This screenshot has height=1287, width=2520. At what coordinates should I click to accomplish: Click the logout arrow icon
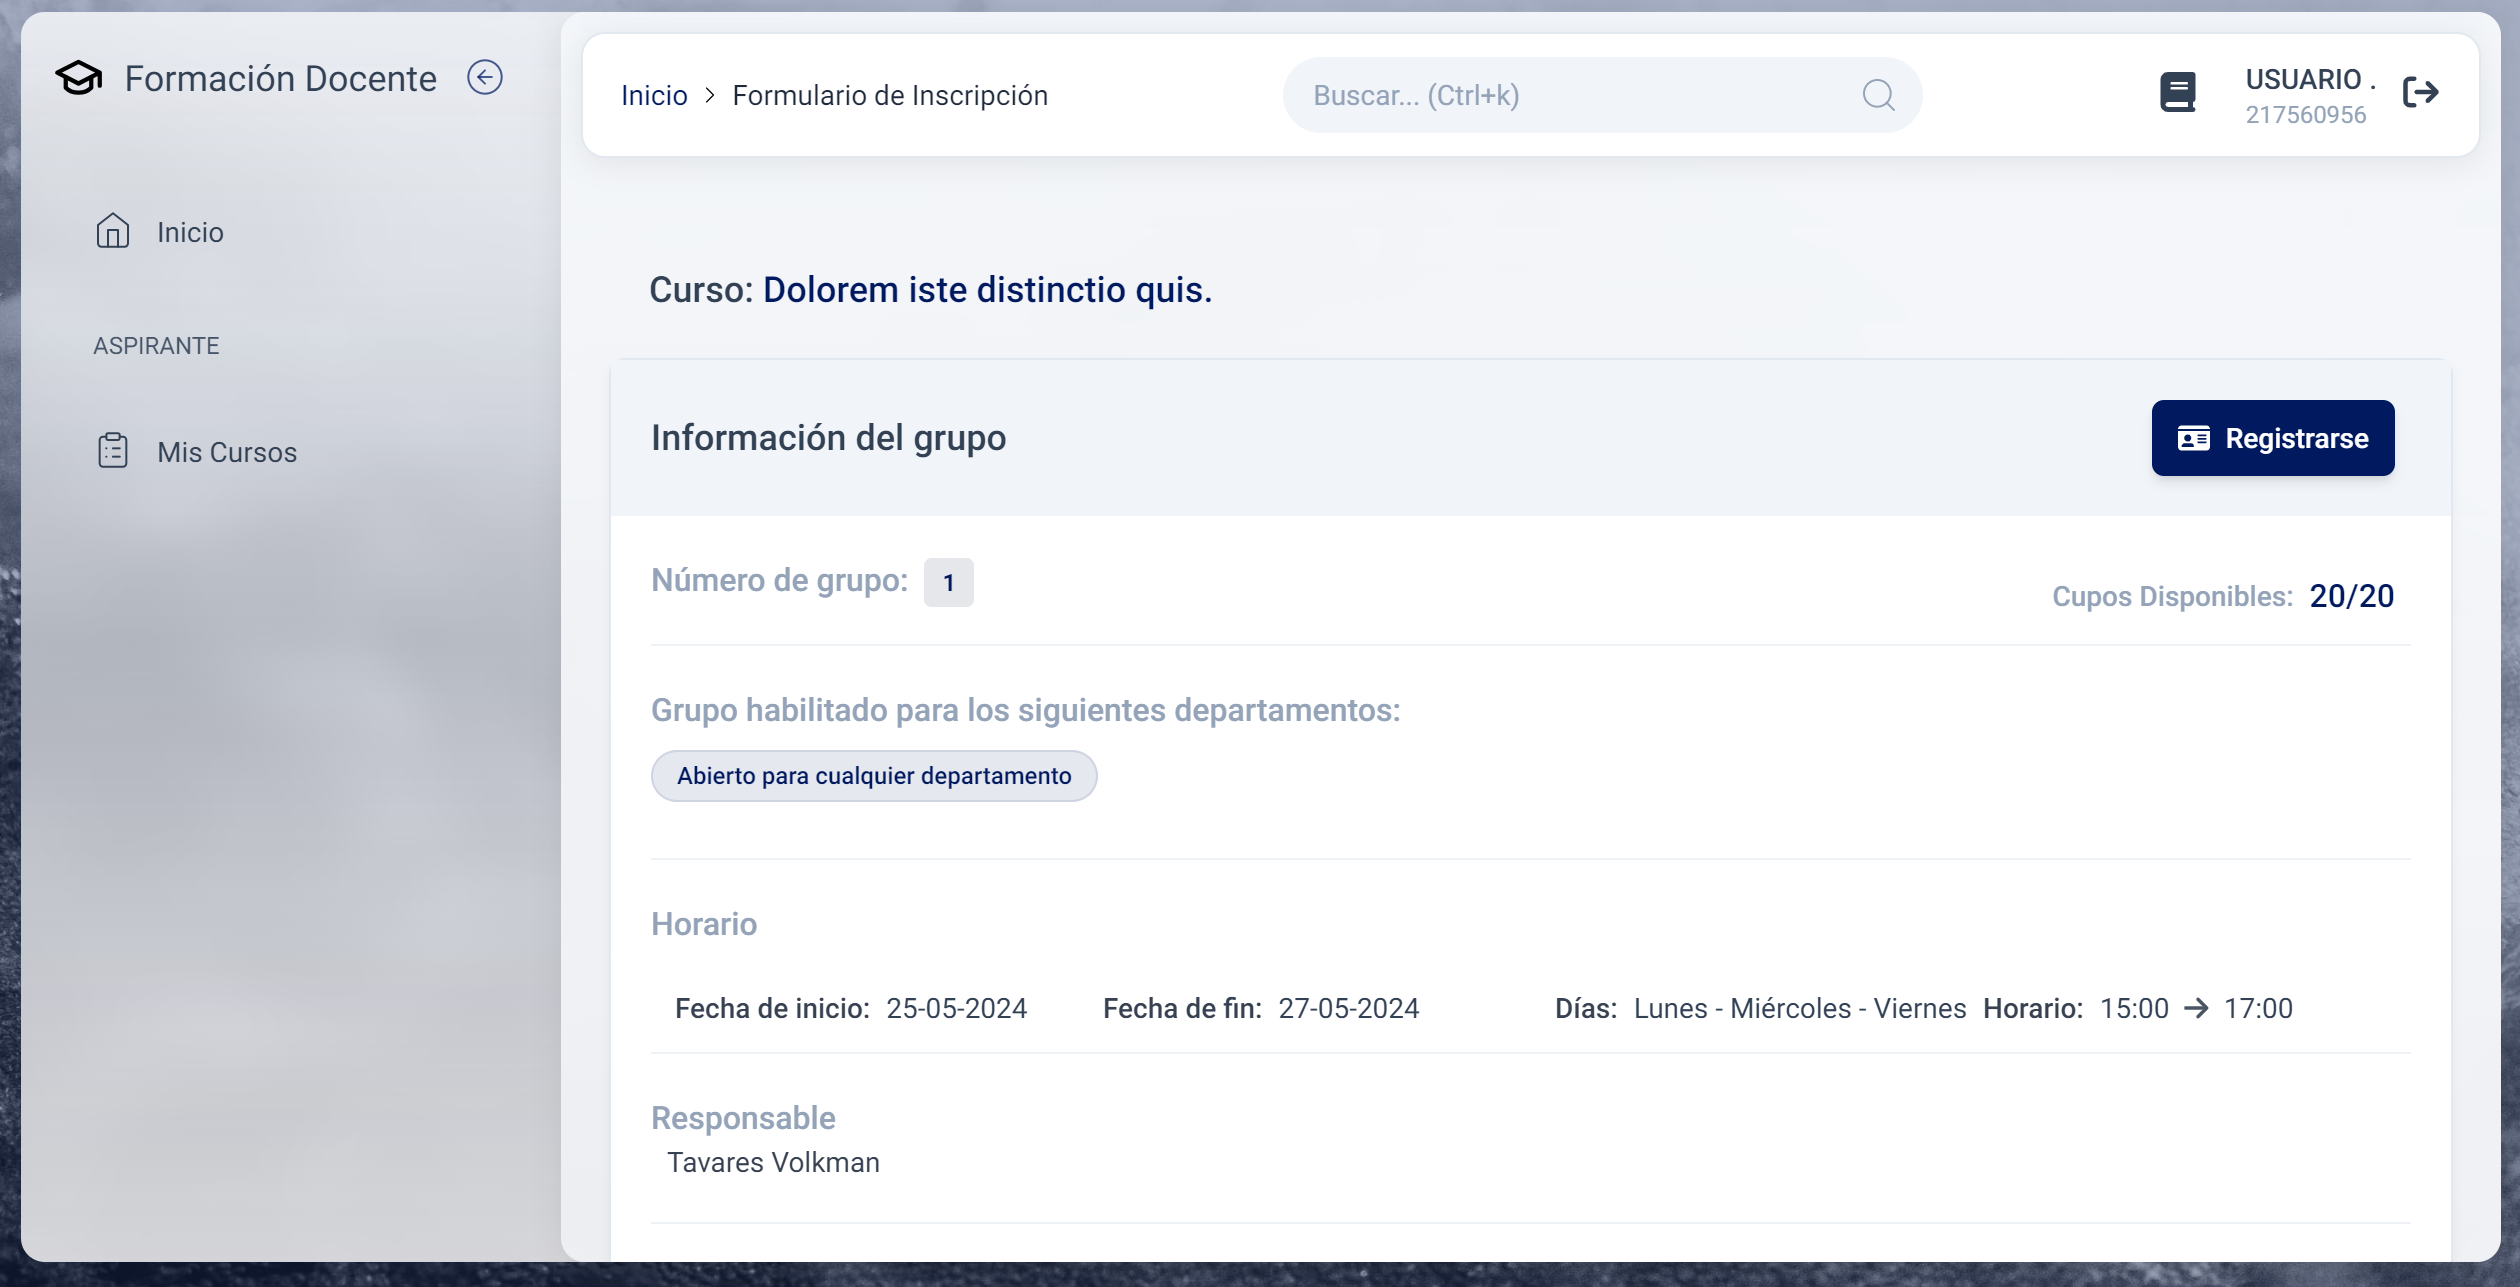(x=2421, y=93)
